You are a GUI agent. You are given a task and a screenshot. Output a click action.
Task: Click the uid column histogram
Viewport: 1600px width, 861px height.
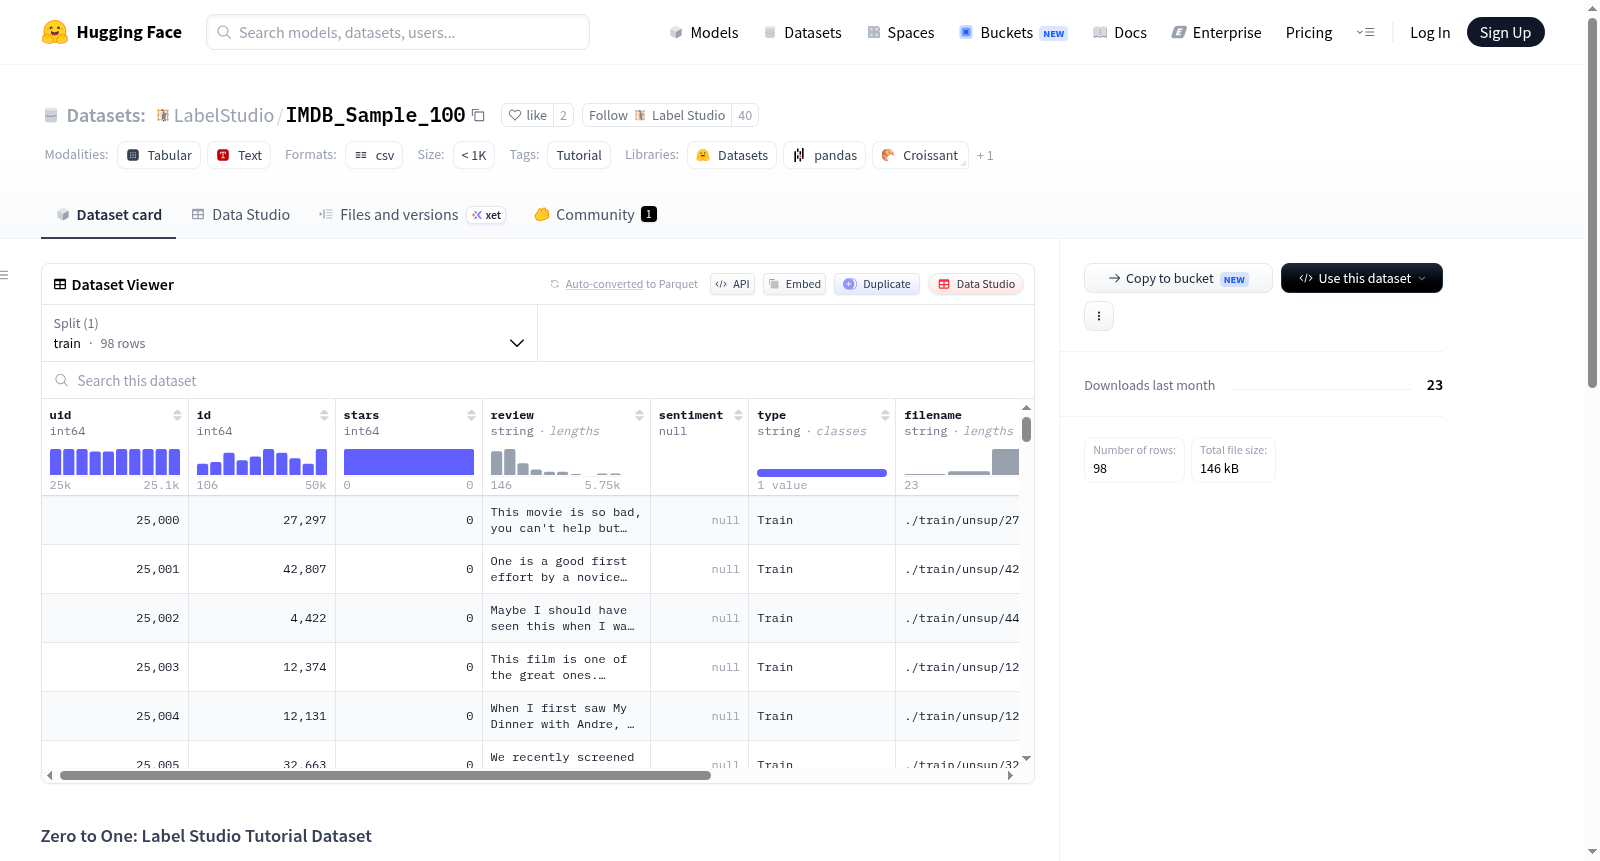(115, 461)
